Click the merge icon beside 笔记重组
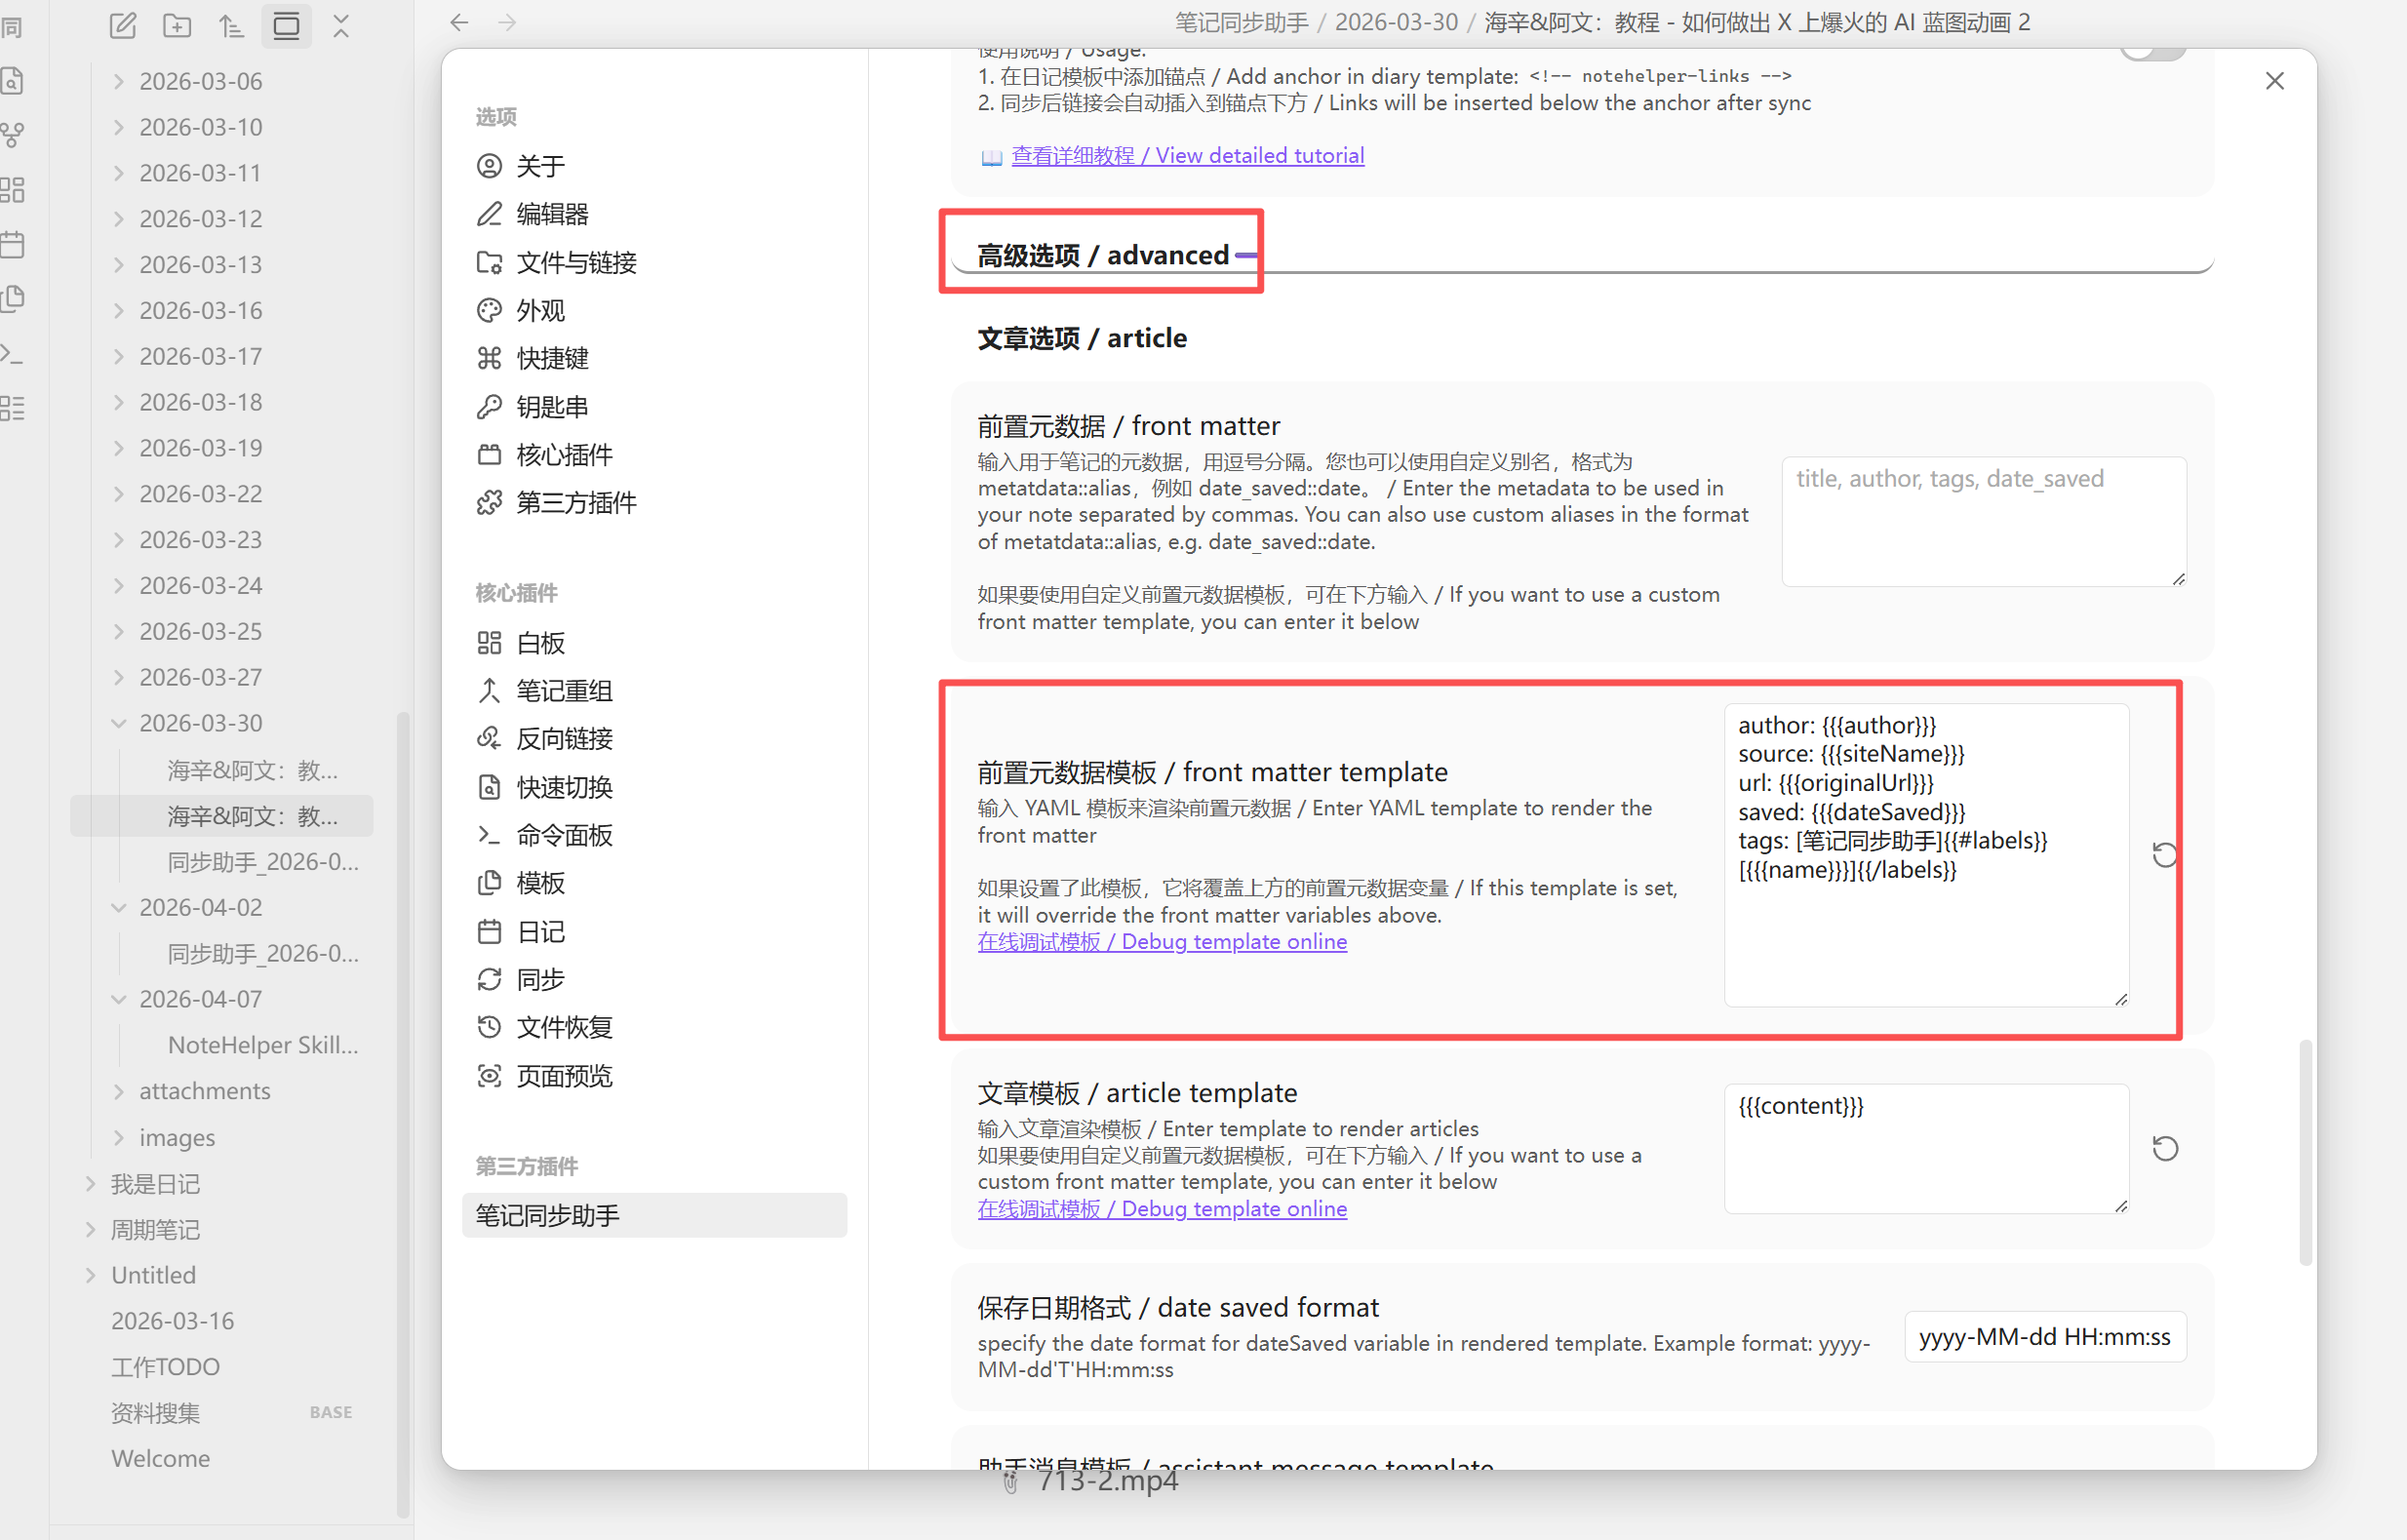 coord(489,690)
